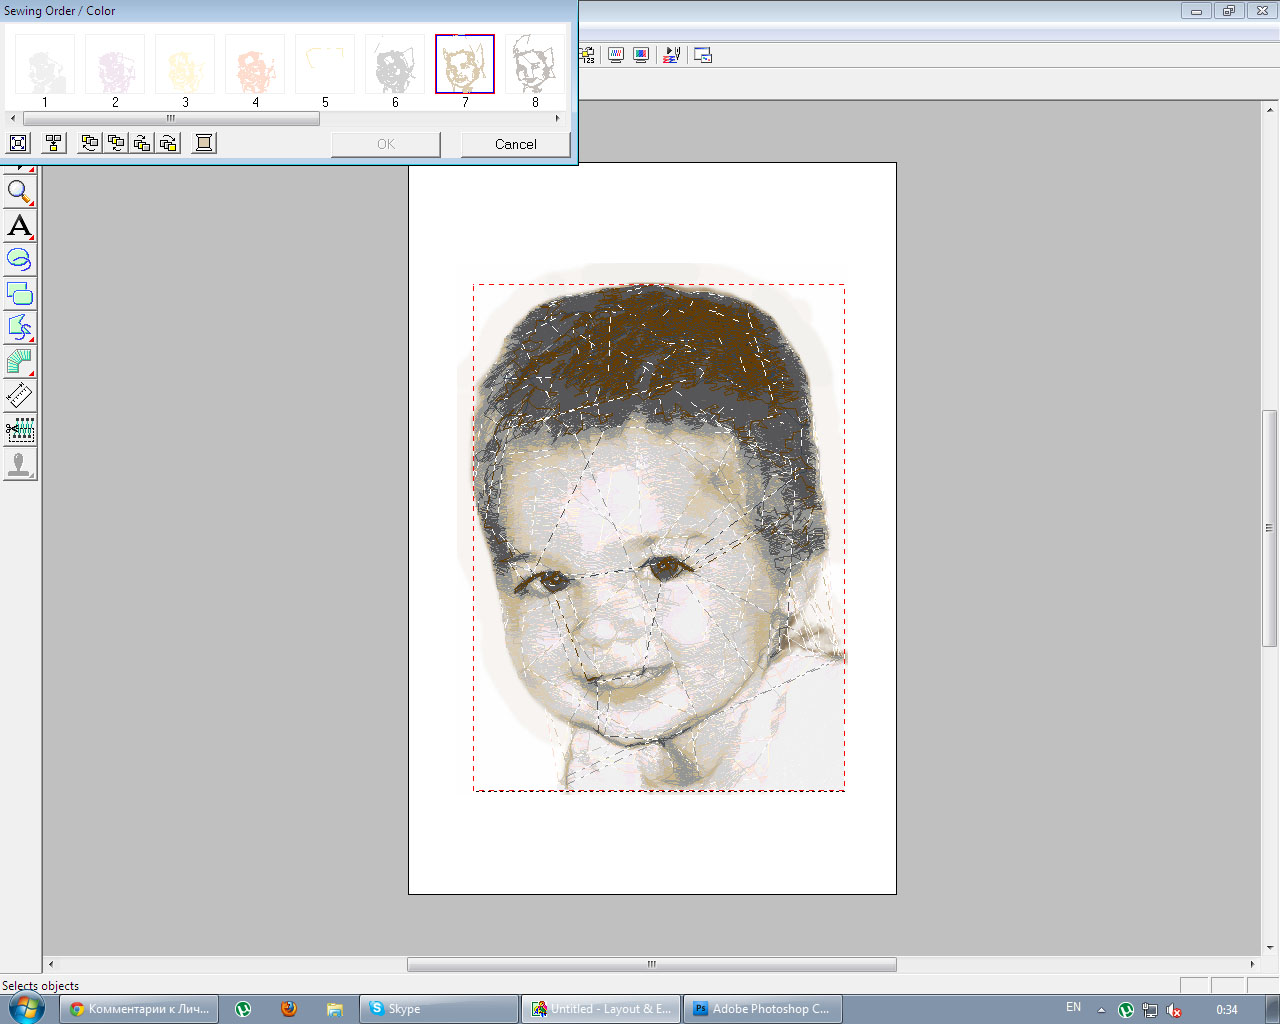Restore down the inner document window
1280x1024 pixels.
tap(1229, 11)
